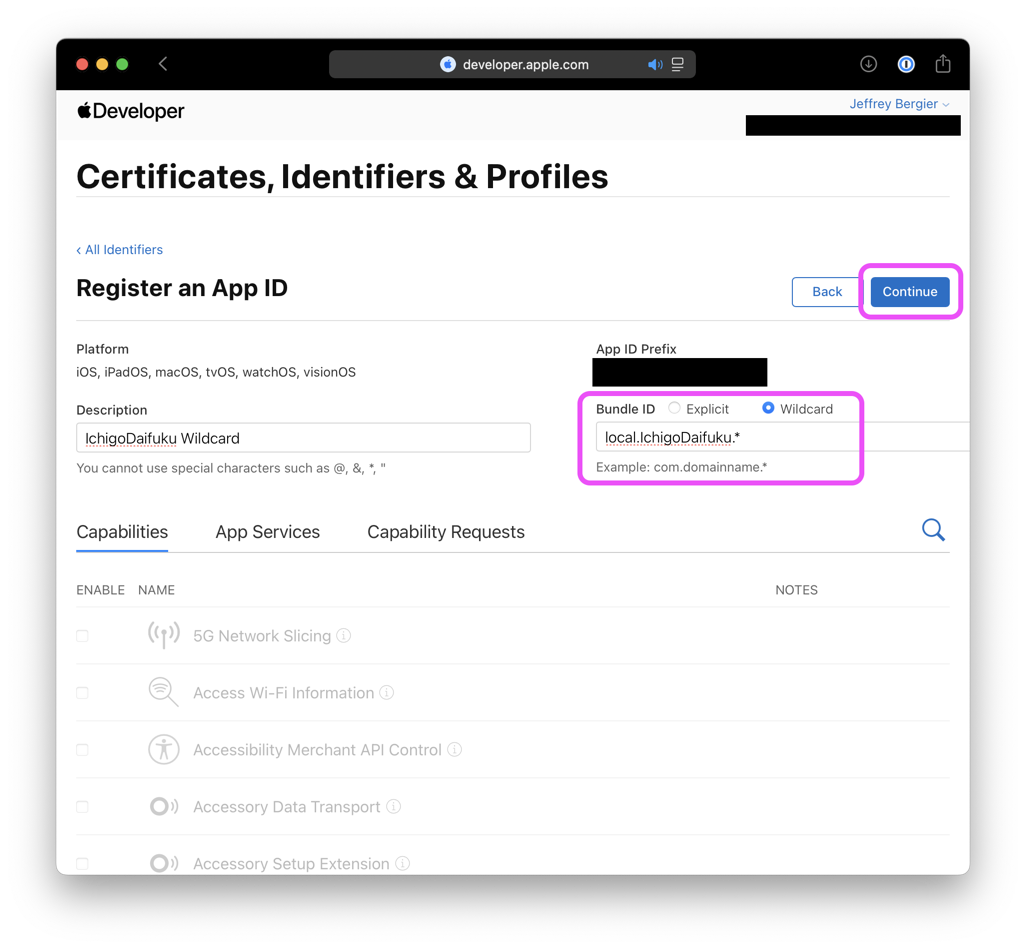Show info for Access Wi-Fi Information
This screenshot has width=1026, height=949.
(387, 693)
